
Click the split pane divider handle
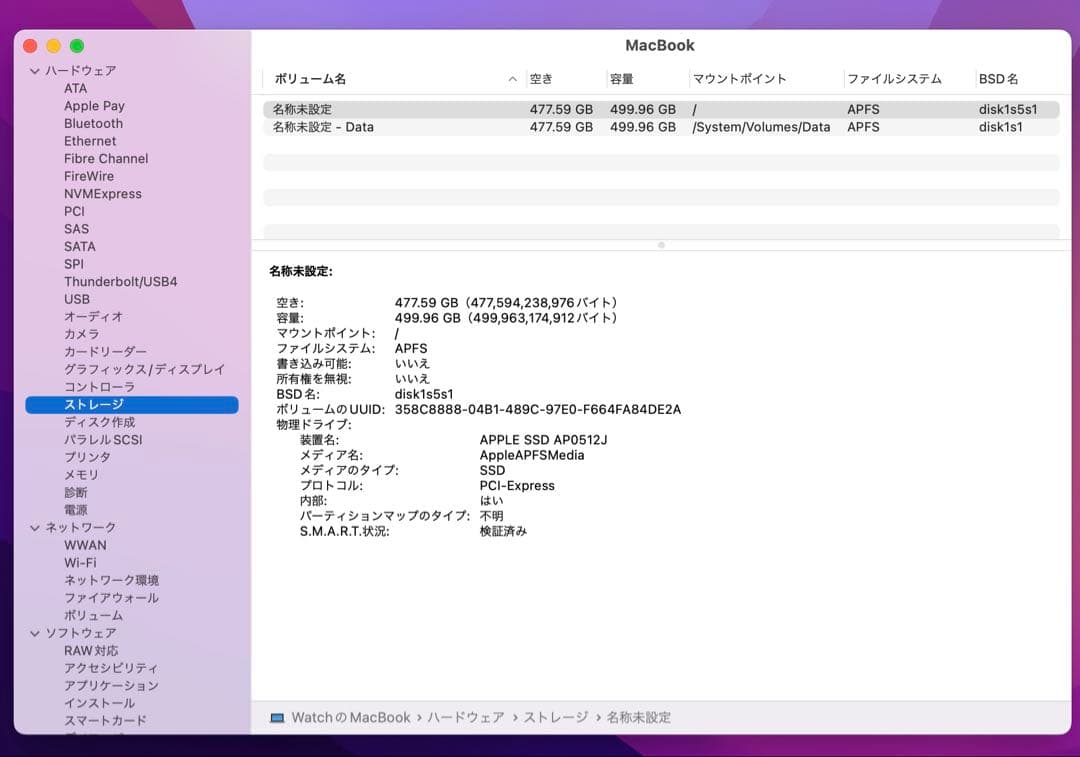[661, 245]
